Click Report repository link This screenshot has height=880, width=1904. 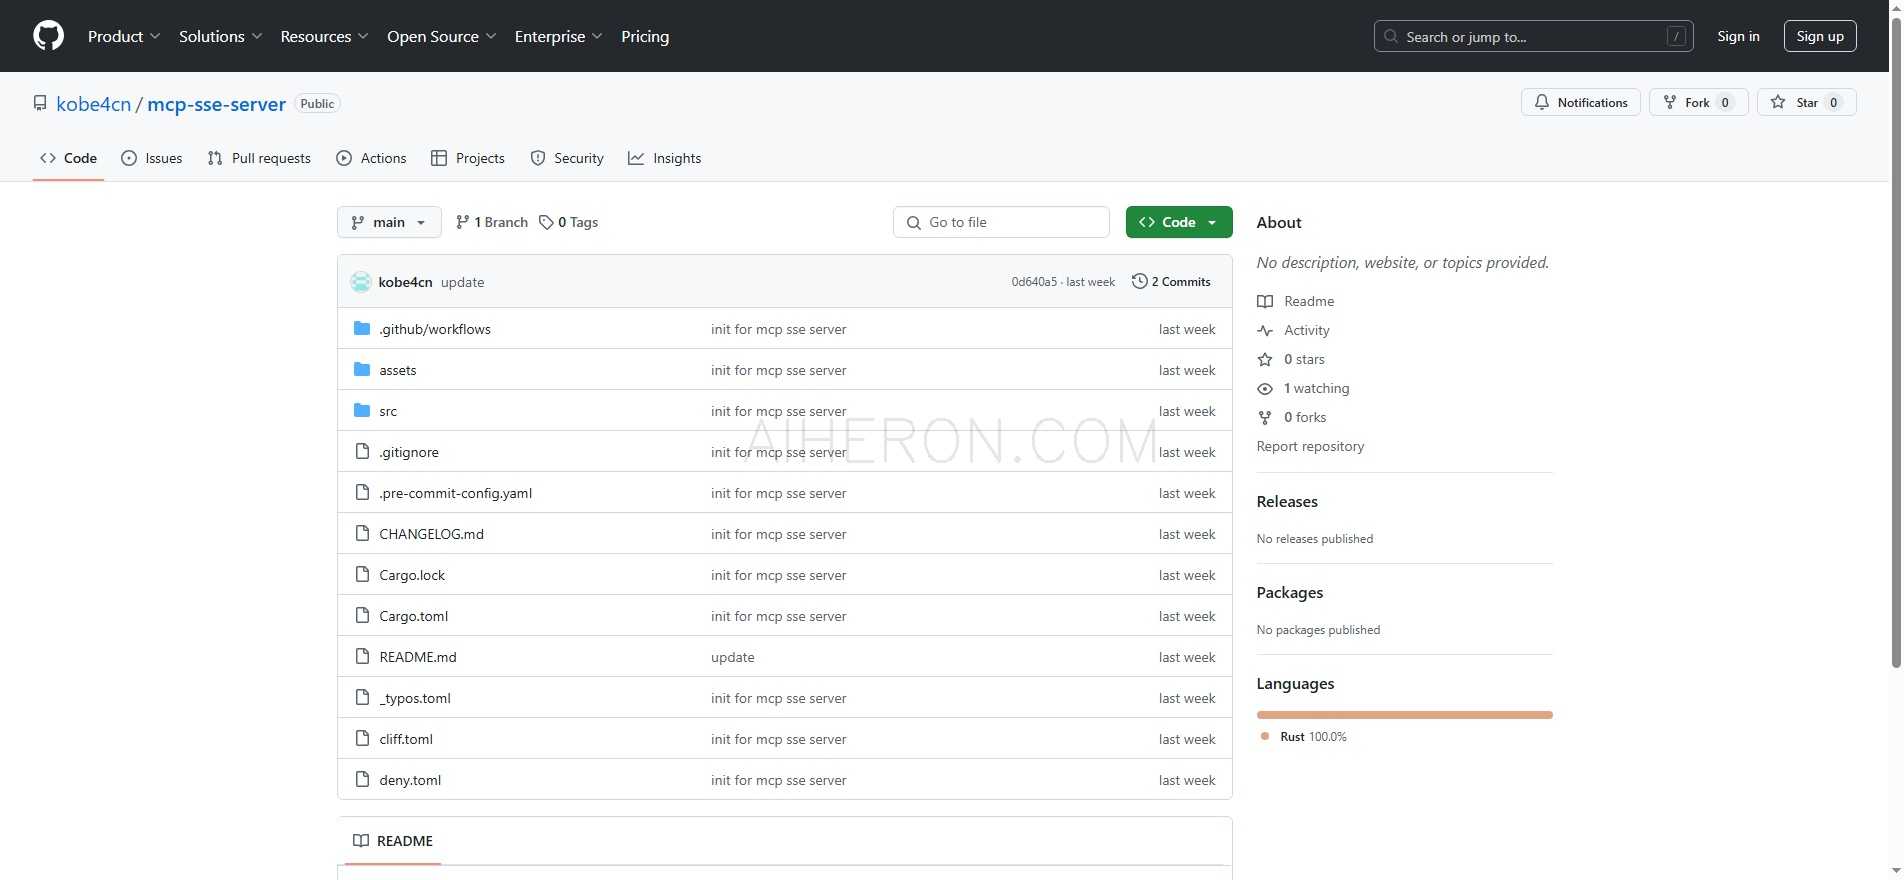[x=1310, y=446]
